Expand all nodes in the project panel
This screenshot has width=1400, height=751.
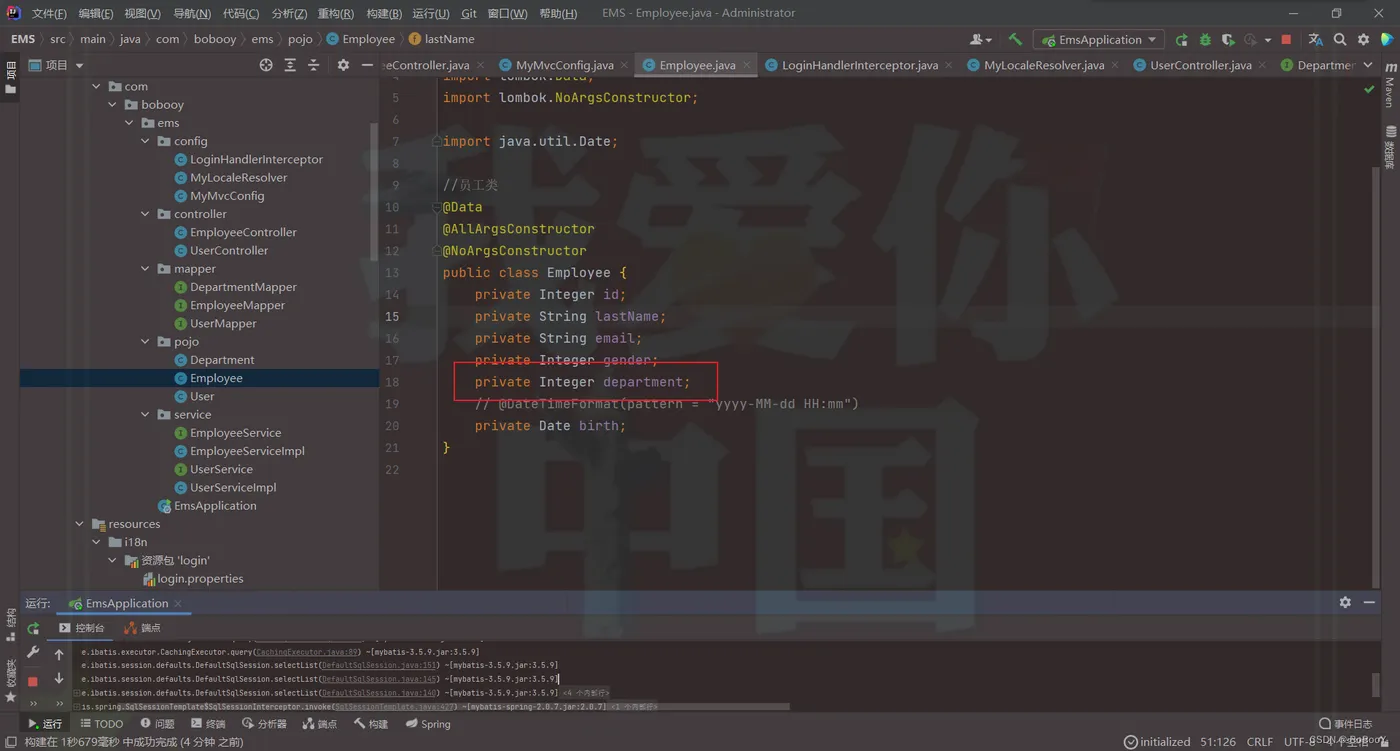tap(290, 65)
